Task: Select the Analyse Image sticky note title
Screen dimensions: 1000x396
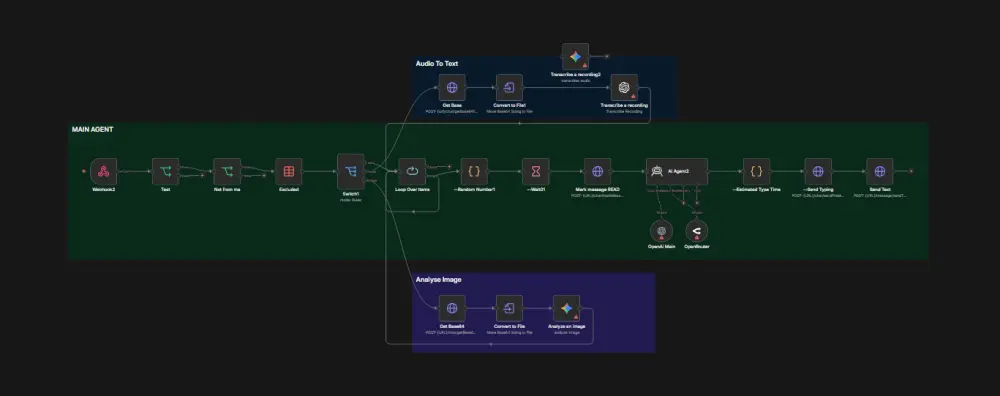Action: click(438, 279)
